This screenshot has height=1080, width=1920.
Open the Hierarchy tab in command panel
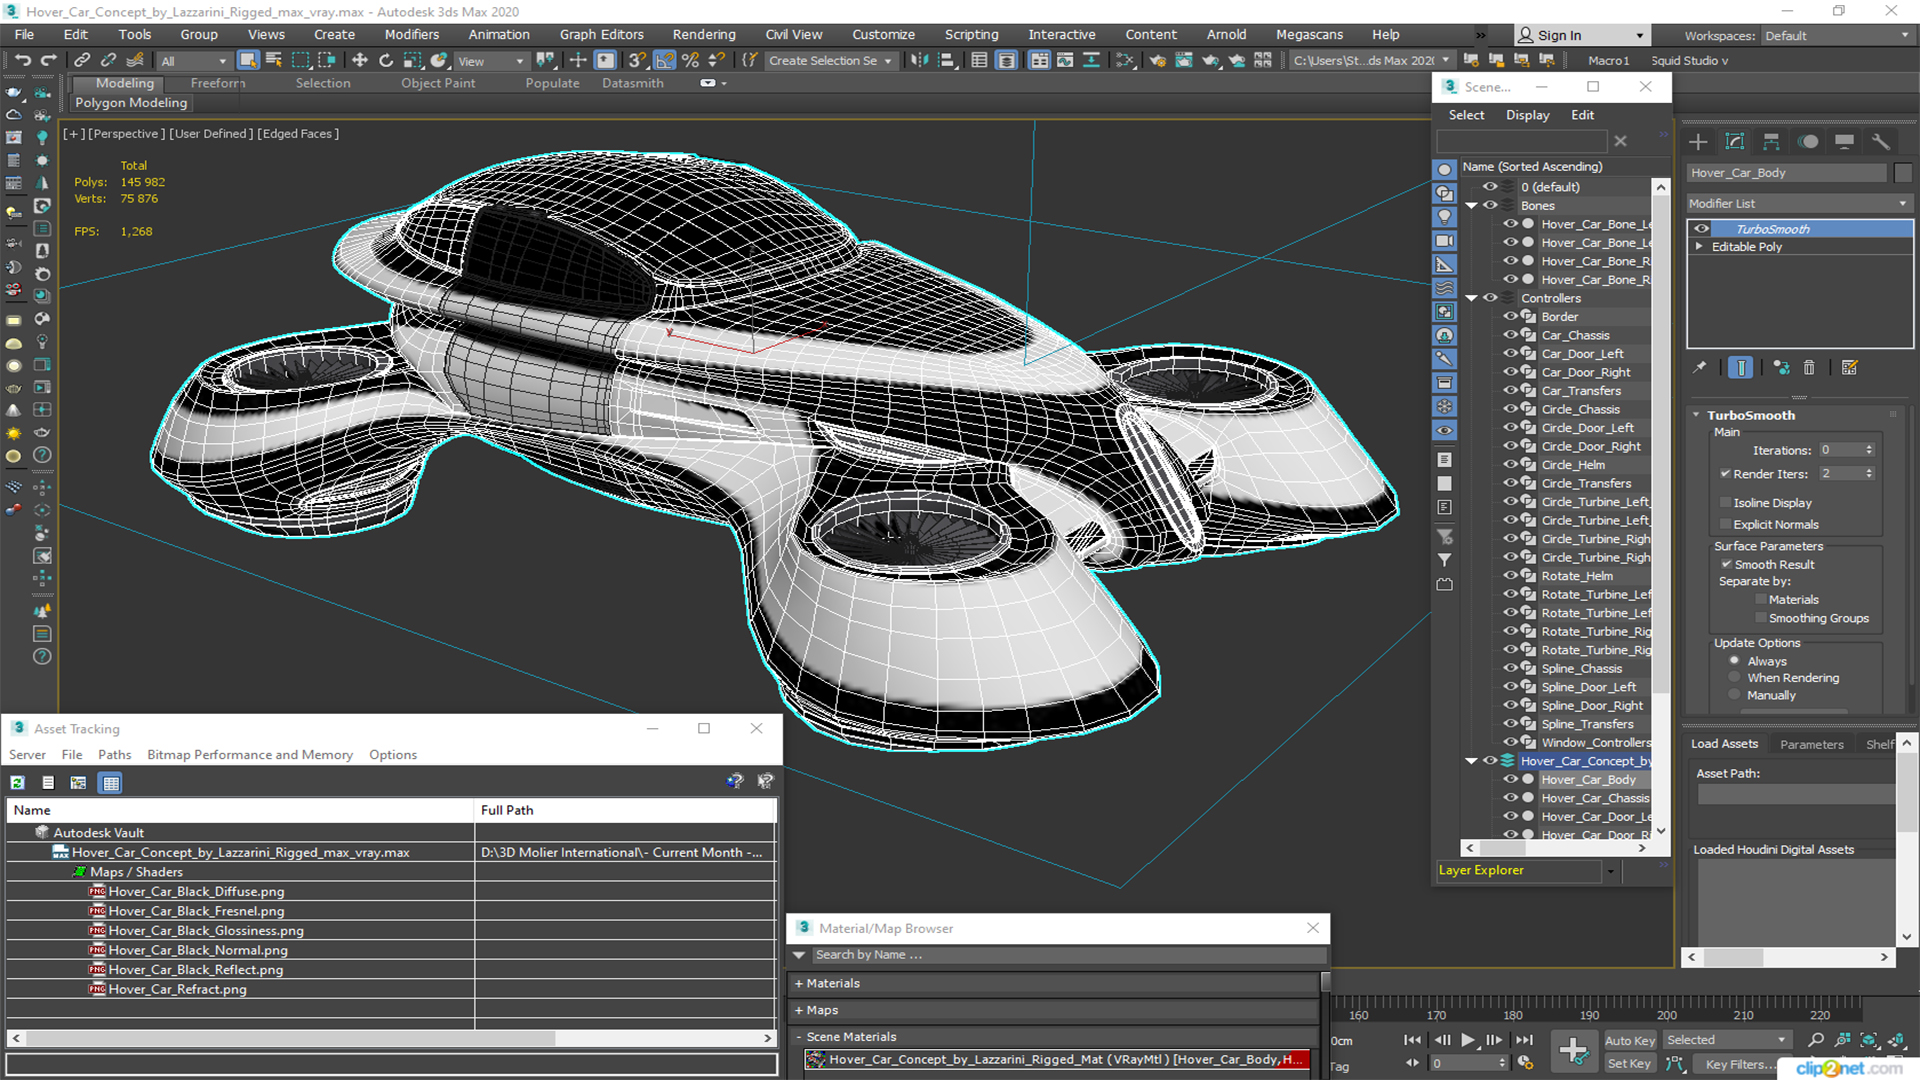pyautogui.click(x=1771, y=142)
